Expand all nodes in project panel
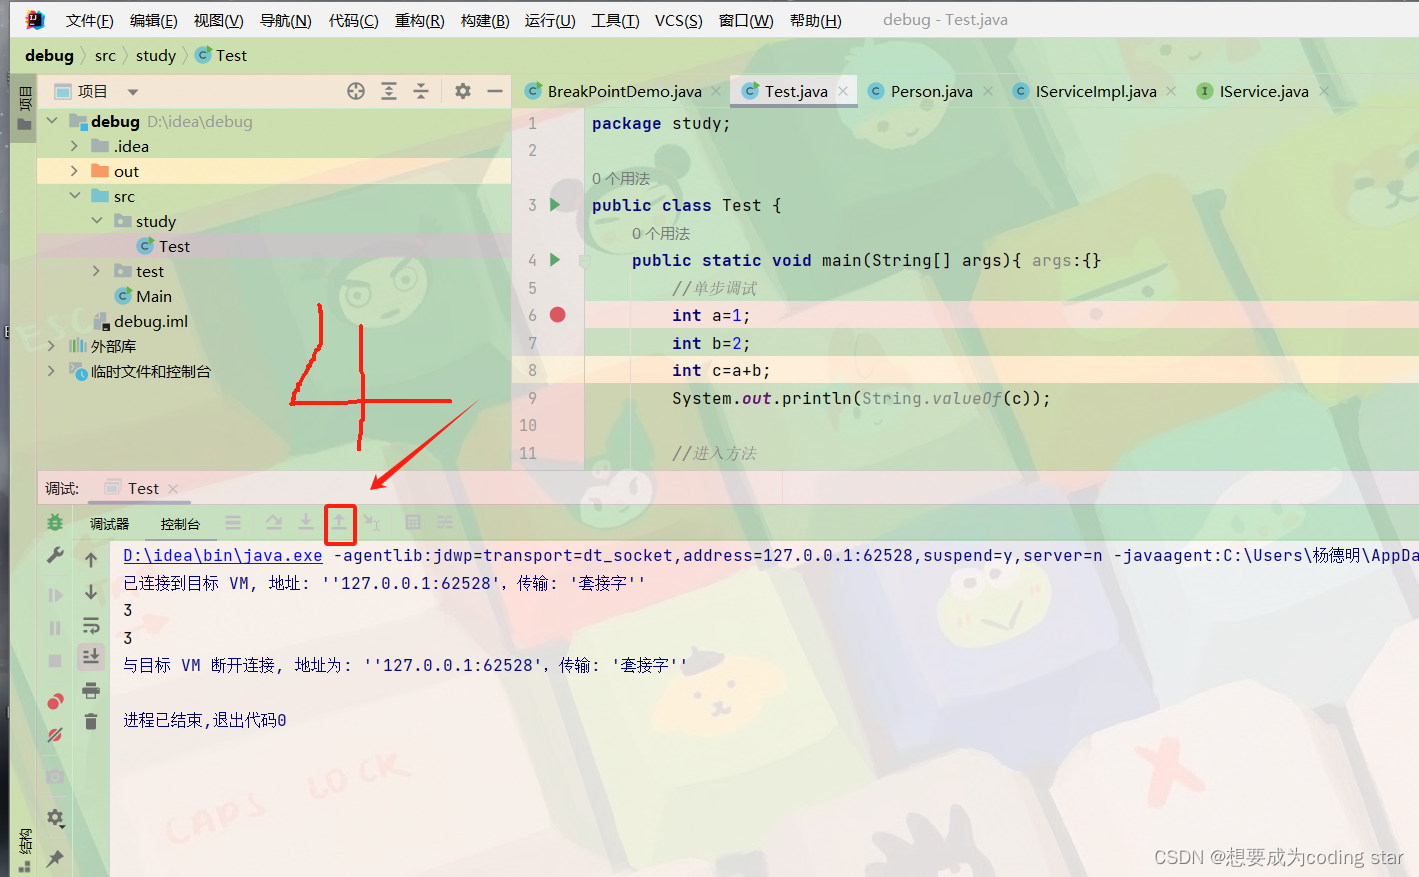Viewport: 1419px width, 877px height. [x=389, y=91]
